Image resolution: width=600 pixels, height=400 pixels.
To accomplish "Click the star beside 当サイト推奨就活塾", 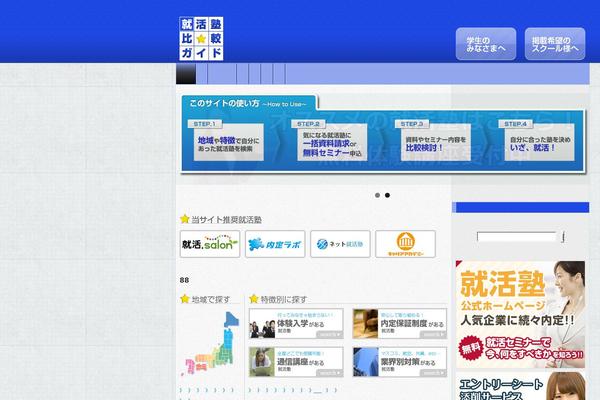I will point(185,219).
